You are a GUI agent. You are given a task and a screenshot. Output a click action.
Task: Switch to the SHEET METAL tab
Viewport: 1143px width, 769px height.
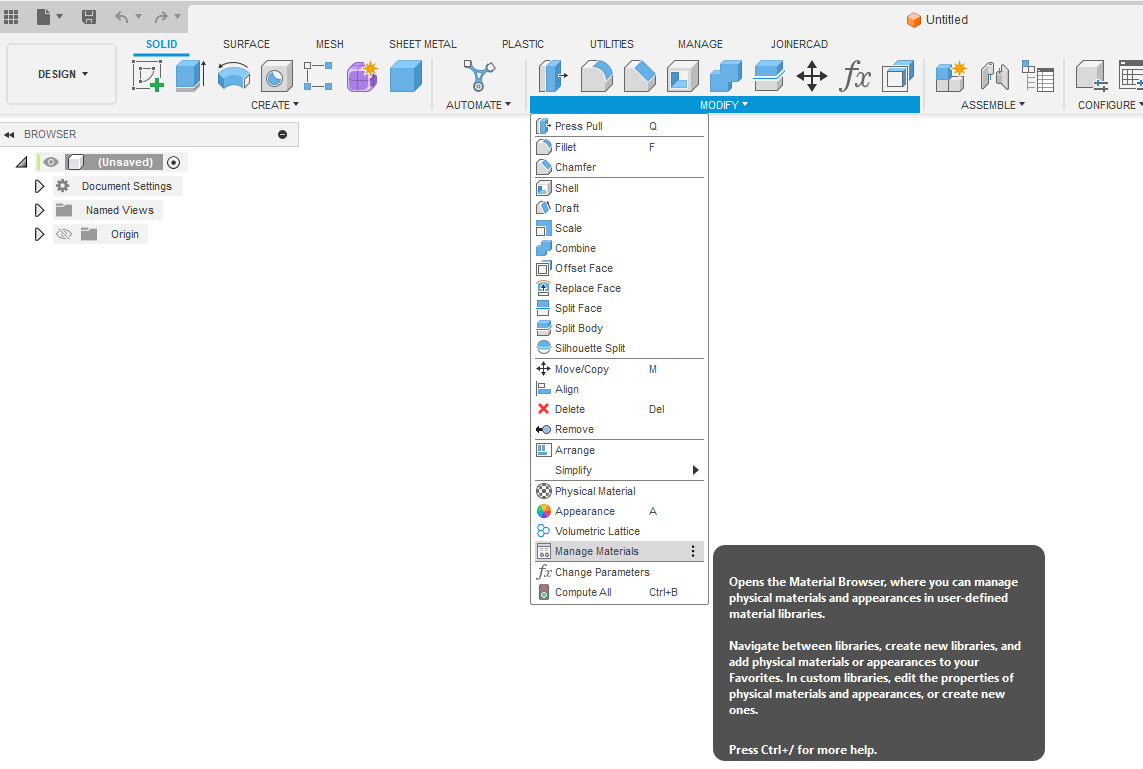(x=423, y=44)
